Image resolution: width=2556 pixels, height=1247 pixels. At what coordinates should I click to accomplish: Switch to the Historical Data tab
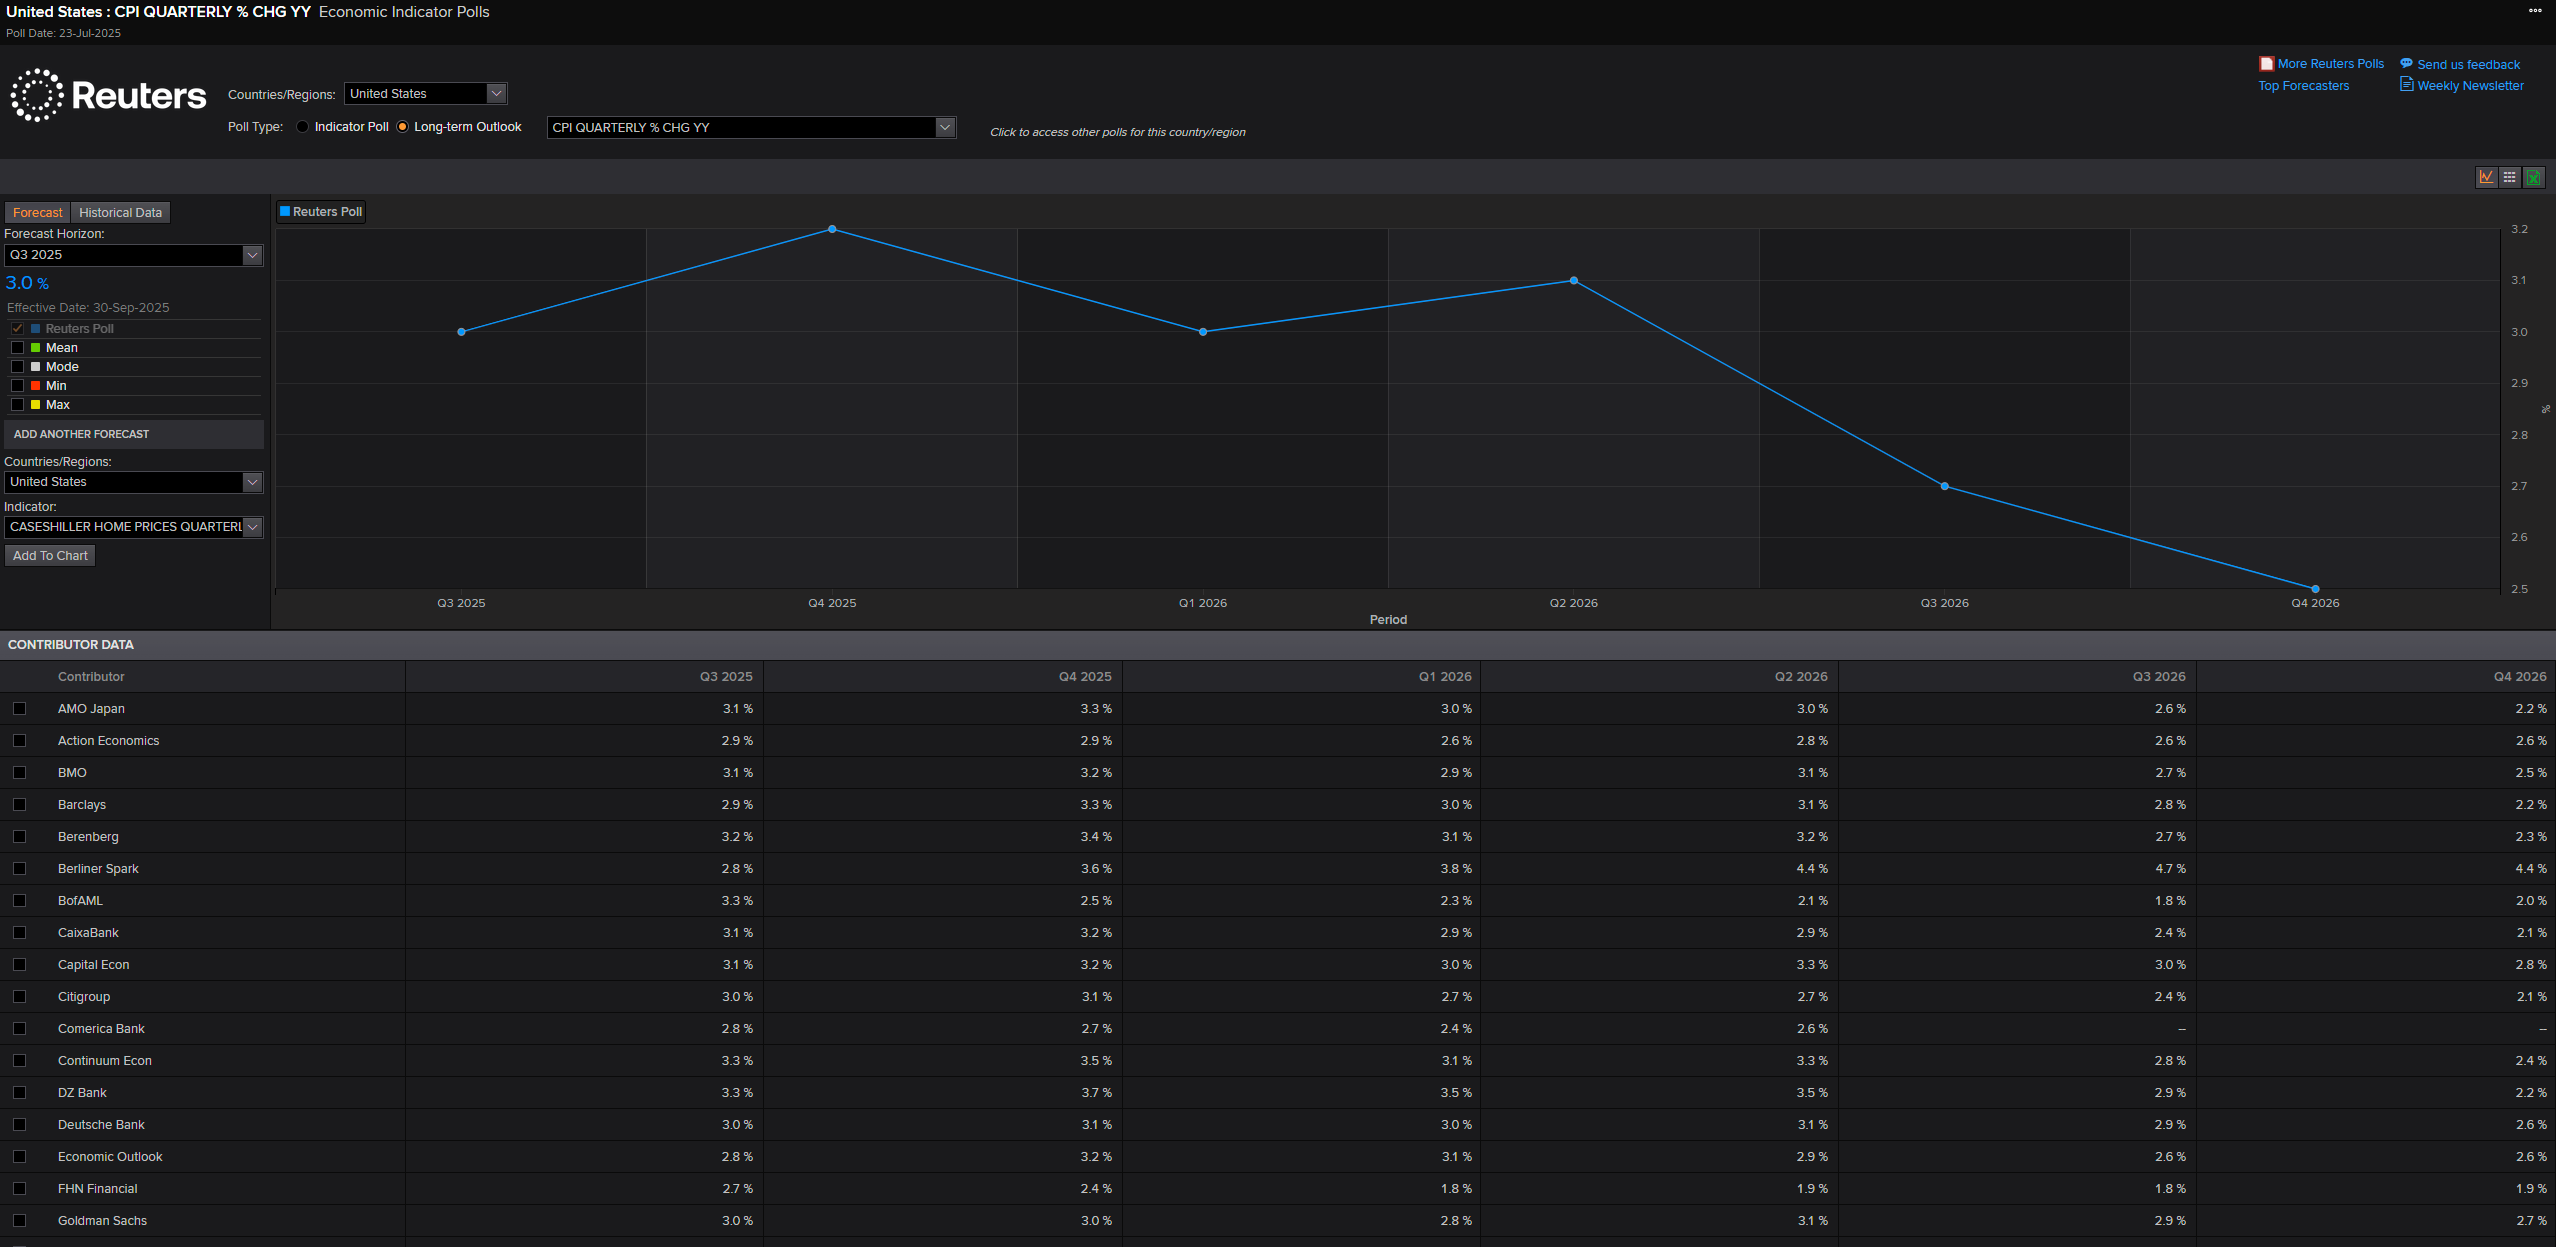120,213
